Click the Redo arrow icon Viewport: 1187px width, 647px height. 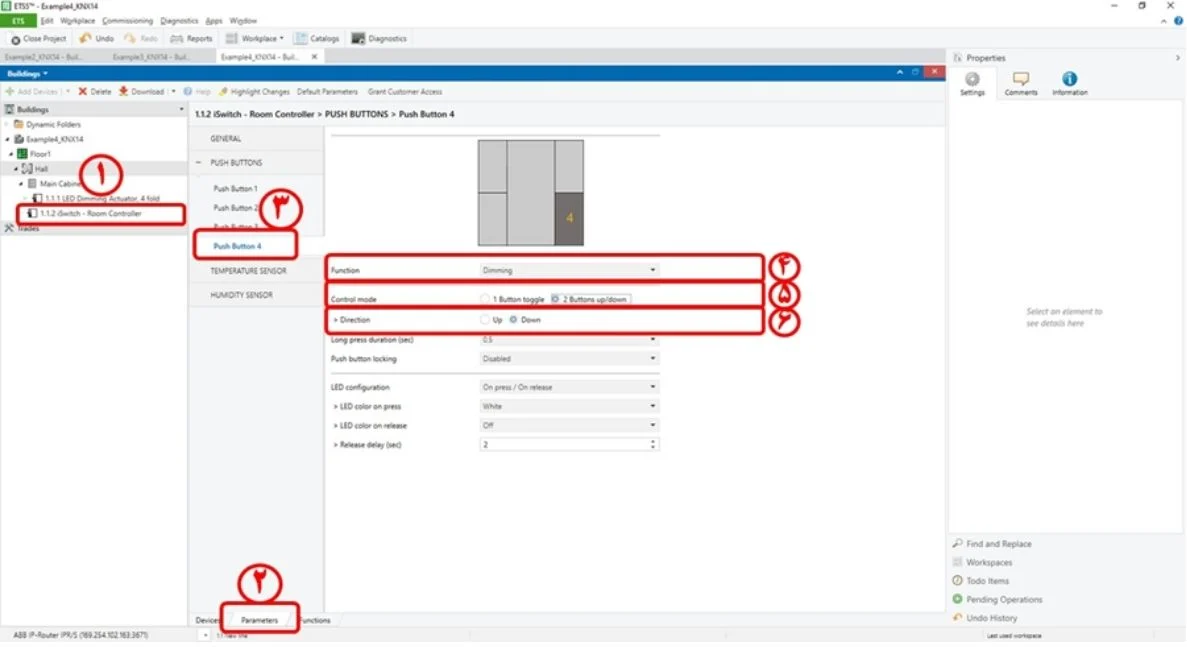point(129,38)
